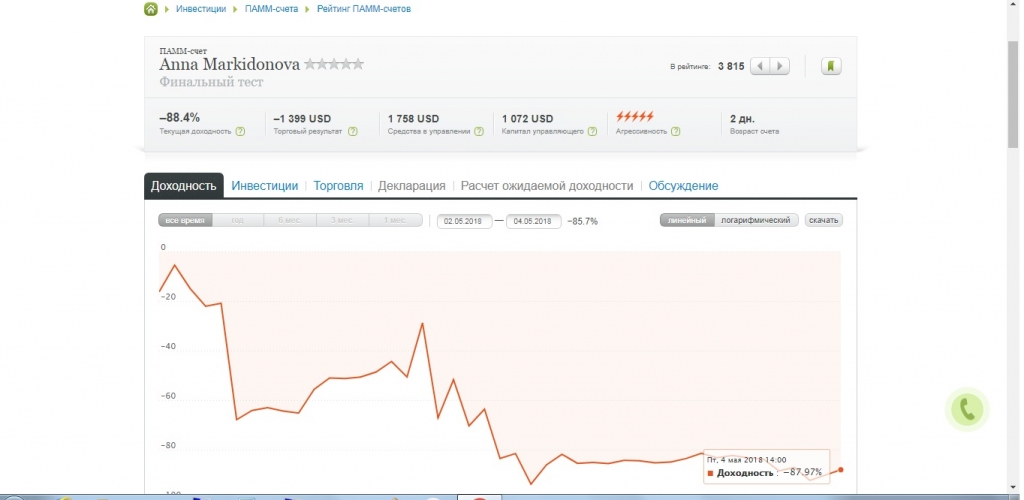Click the 1 758 USD funds value
Screen dimensions: 1024x500
click(x=413, y=119)
